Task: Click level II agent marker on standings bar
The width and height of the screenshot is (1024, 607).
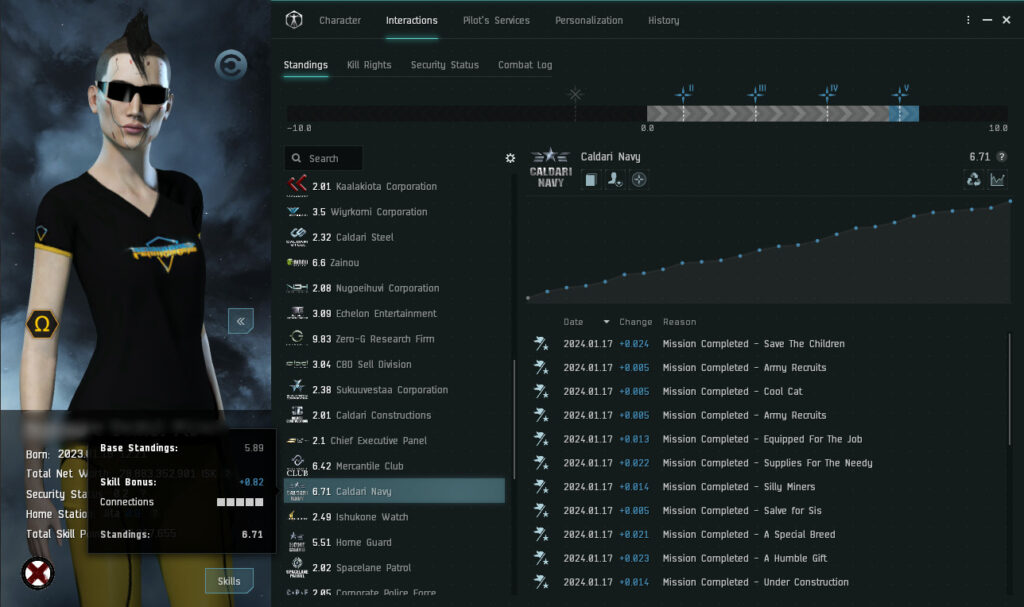Action: click(x=684, y=93)
